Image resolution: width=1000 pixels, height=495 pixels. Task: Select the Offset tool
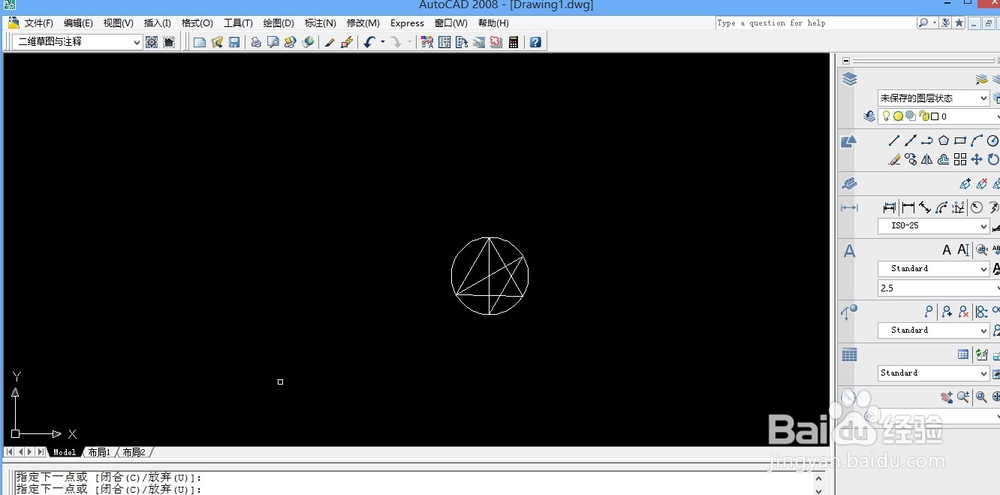tap(943, 159)
